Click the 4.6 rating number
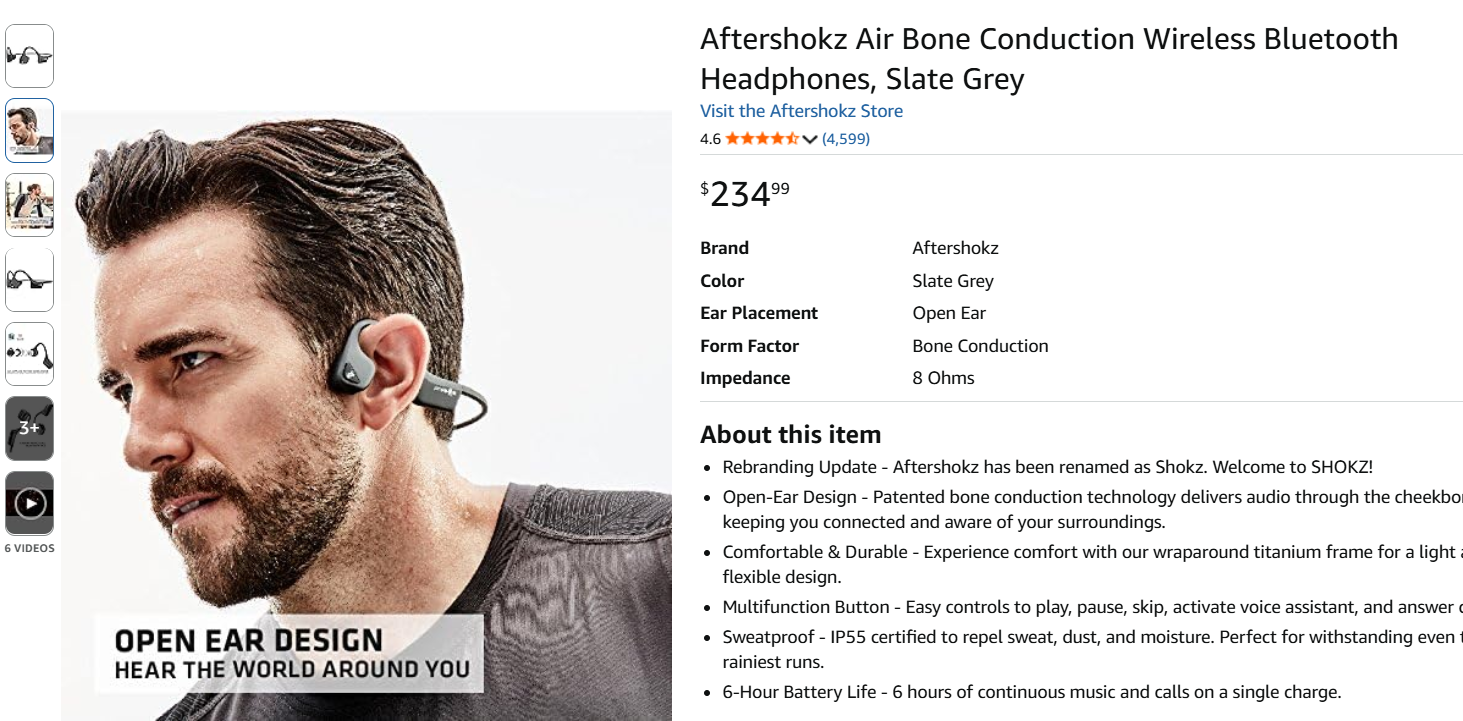 [710, 139]
